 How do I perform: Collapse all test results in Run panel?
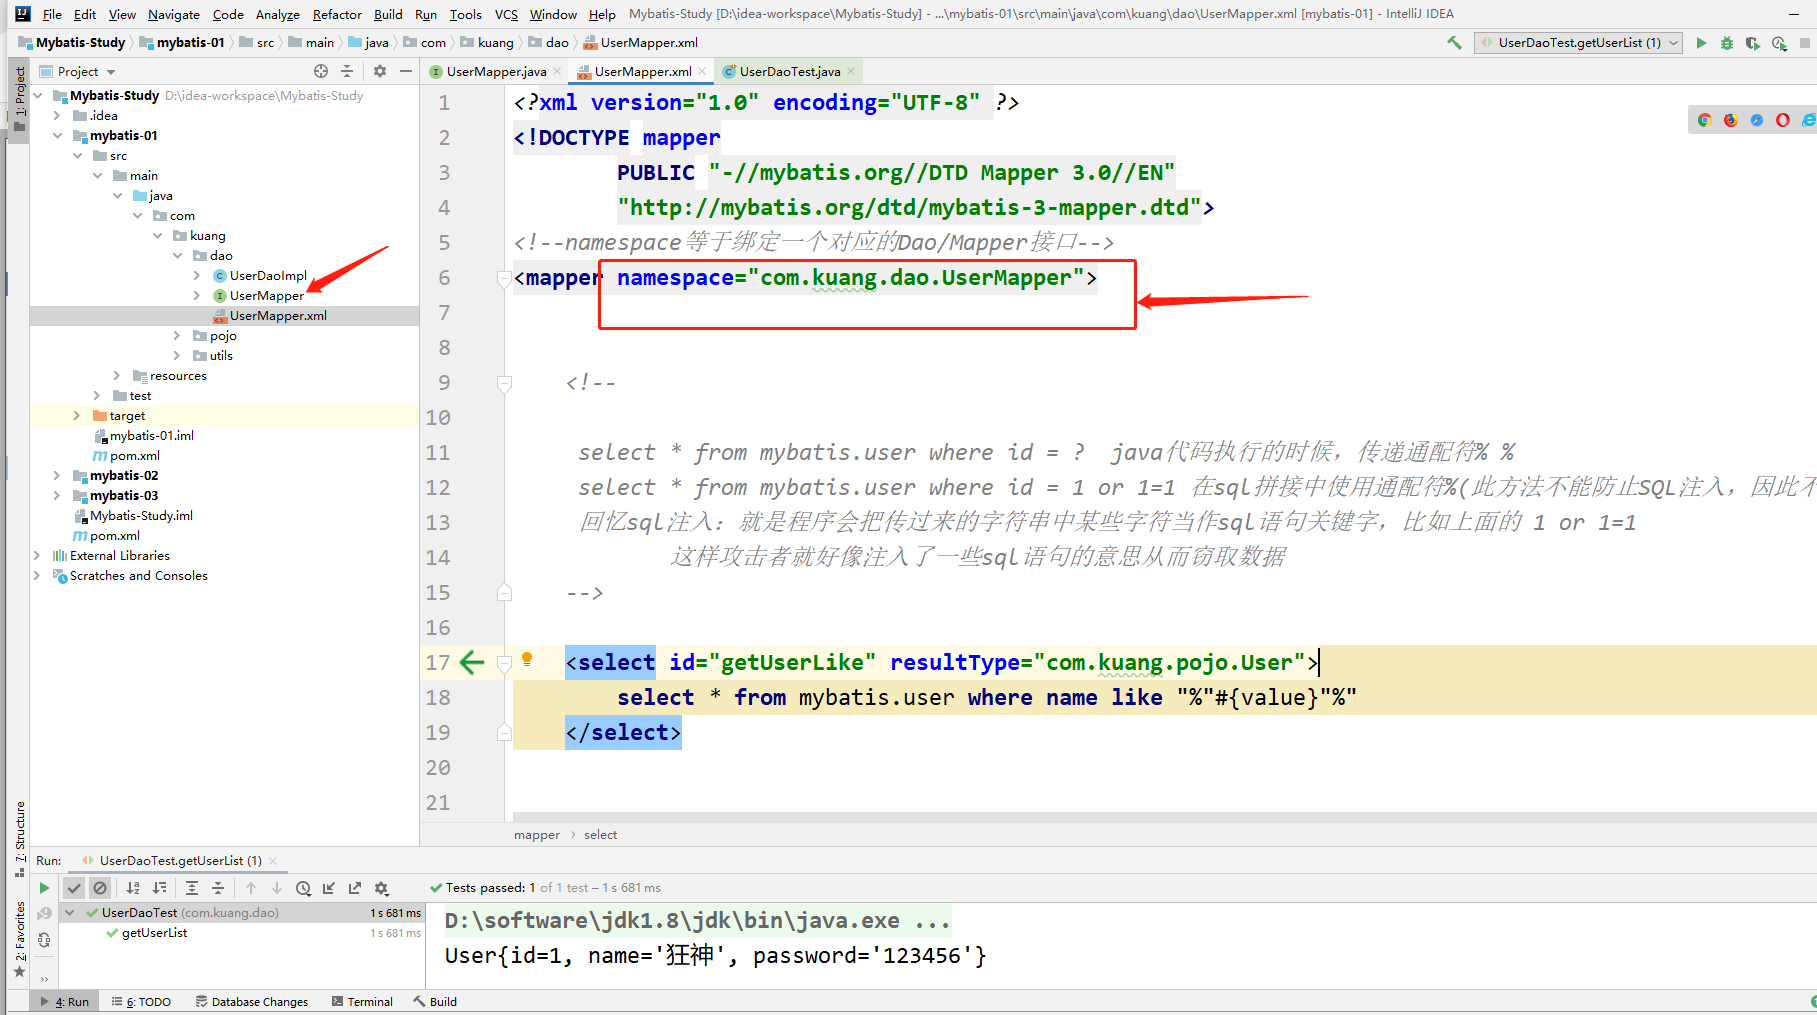click(x=218, y=888)
